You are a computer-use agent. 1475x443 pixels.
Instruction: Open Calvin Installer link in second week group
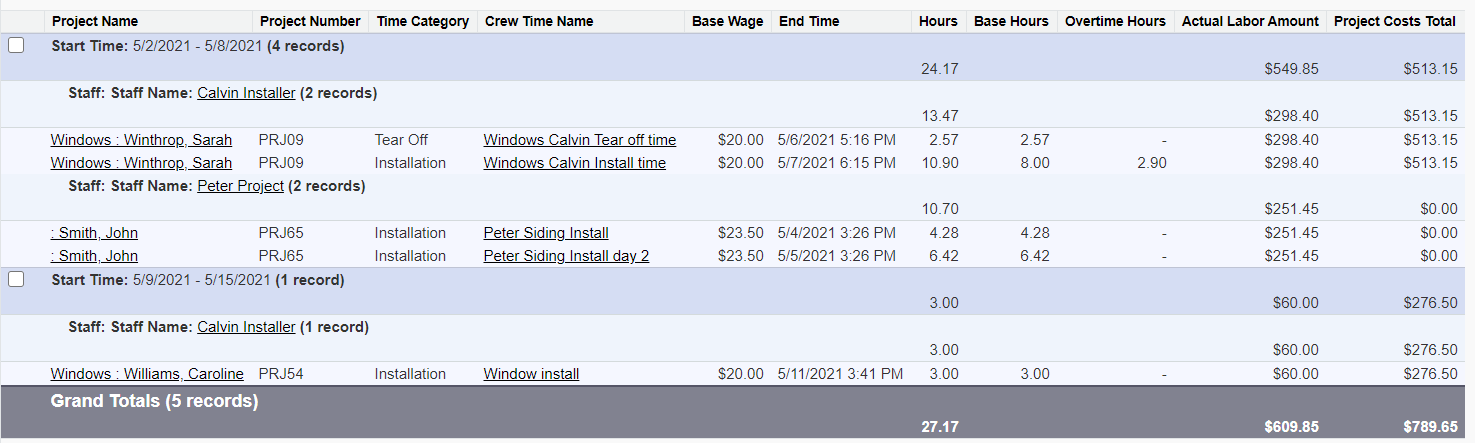coord(246,327)
